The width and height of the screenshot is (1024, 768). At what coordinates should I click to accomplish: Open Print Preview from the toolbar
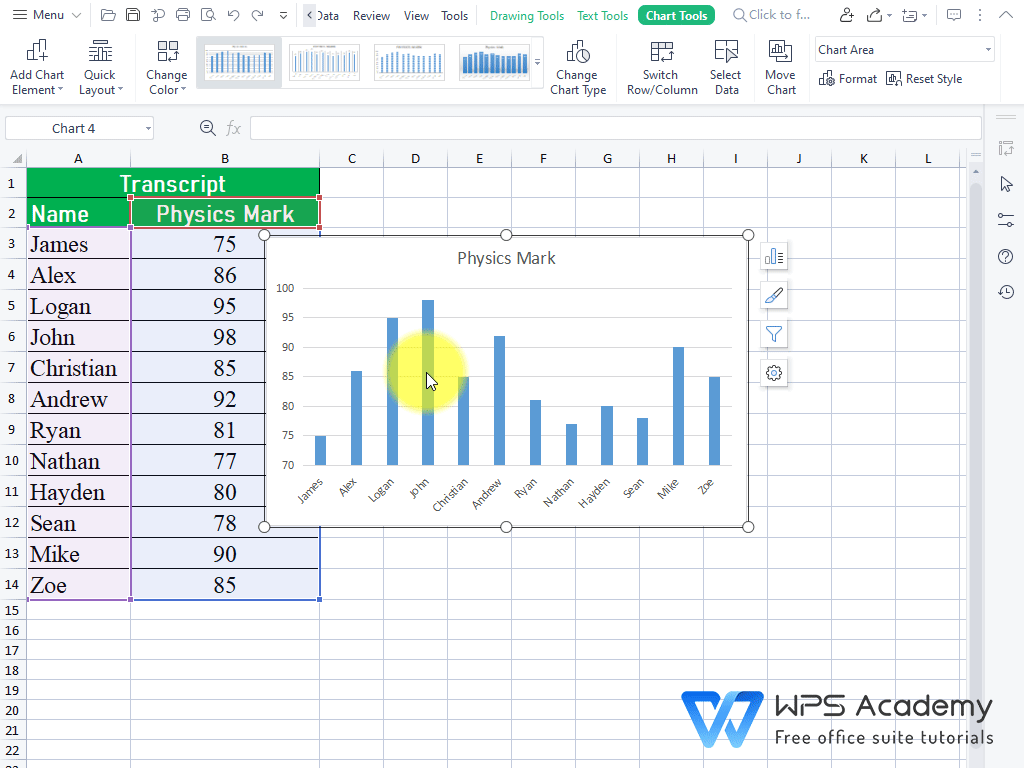coord(207,15)
